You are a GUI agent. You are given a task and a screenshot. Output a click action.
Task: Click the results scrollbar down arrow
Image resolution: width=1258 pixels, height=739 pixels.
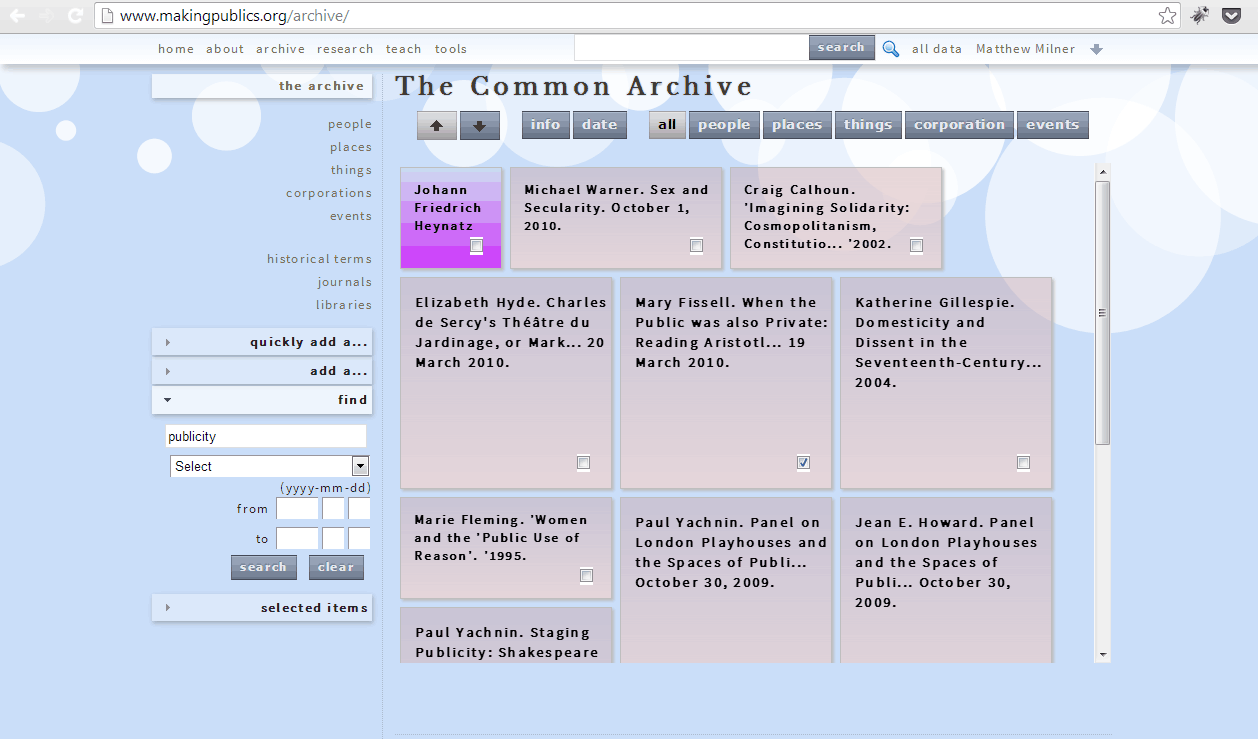pyautogui.click(x=1103, y=655)
